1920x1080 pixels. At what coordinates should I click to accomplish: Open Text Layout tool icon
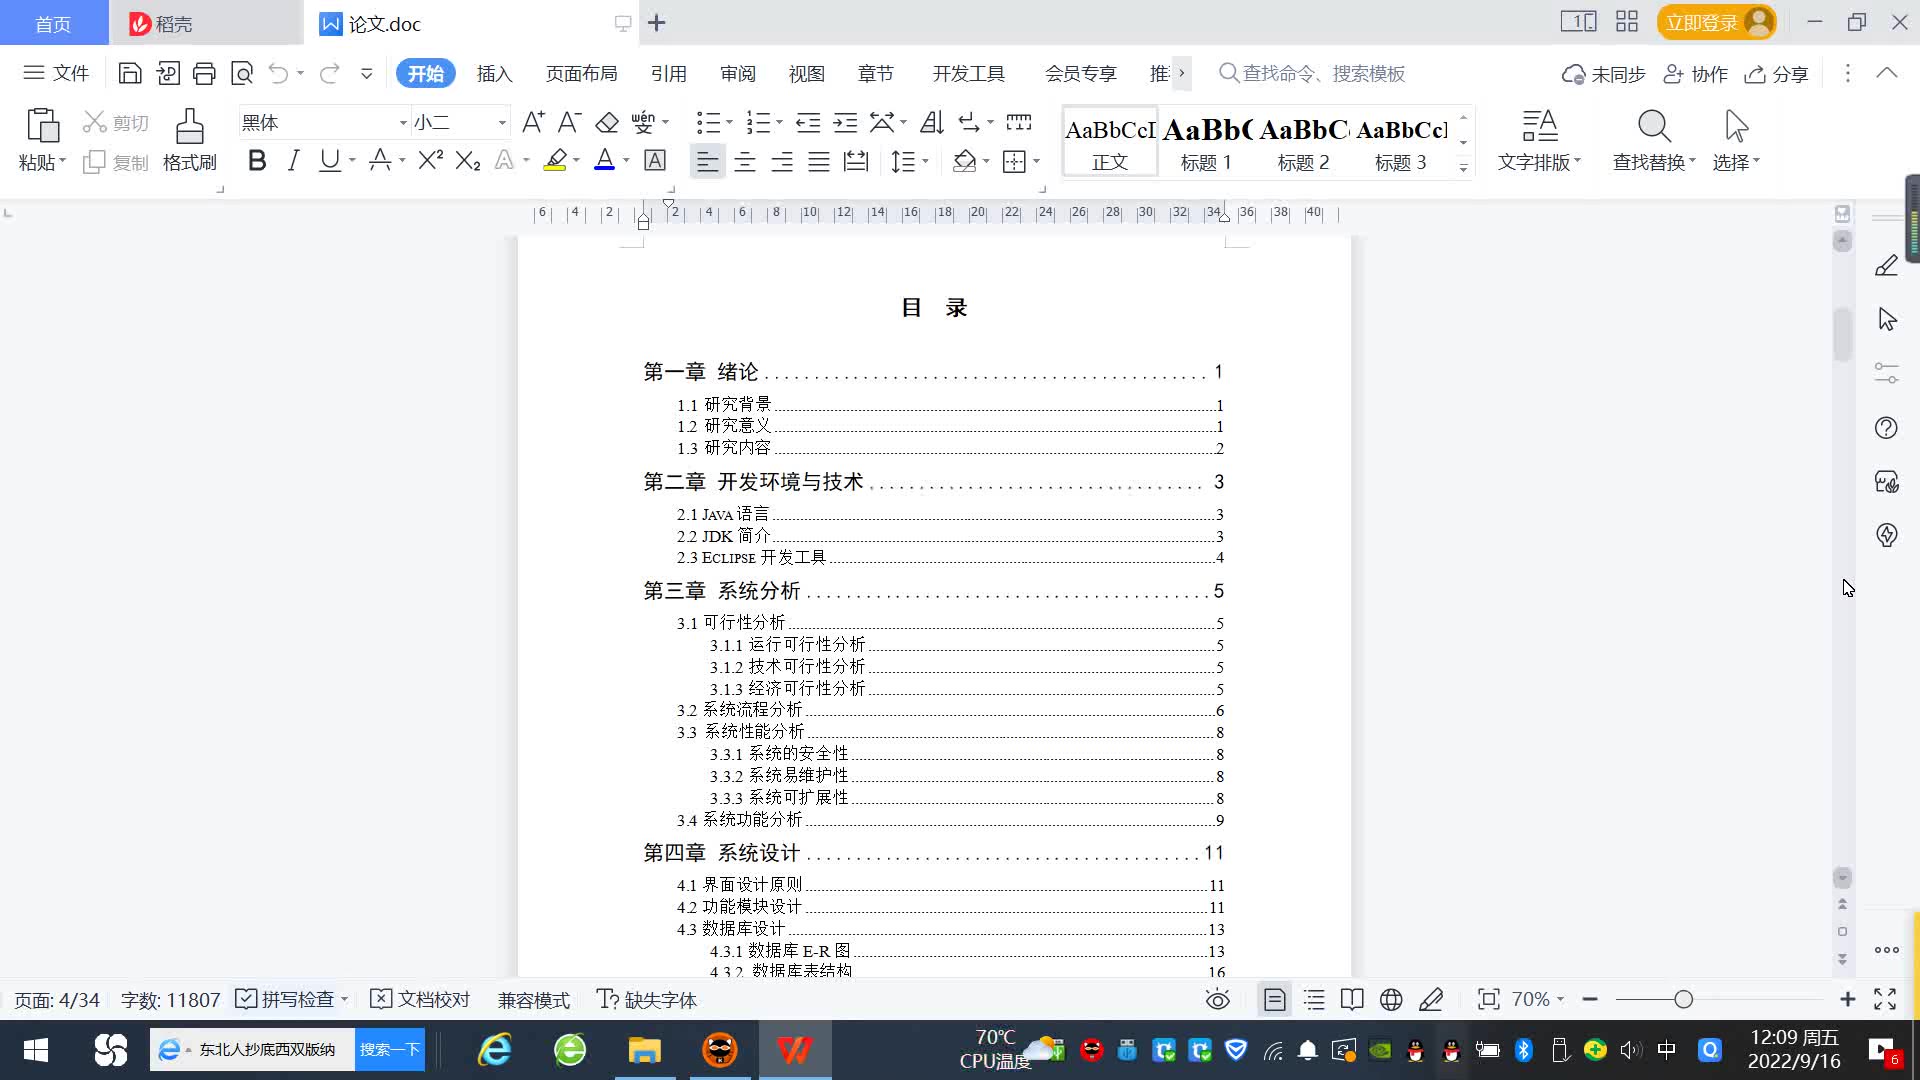[1540, 126]
